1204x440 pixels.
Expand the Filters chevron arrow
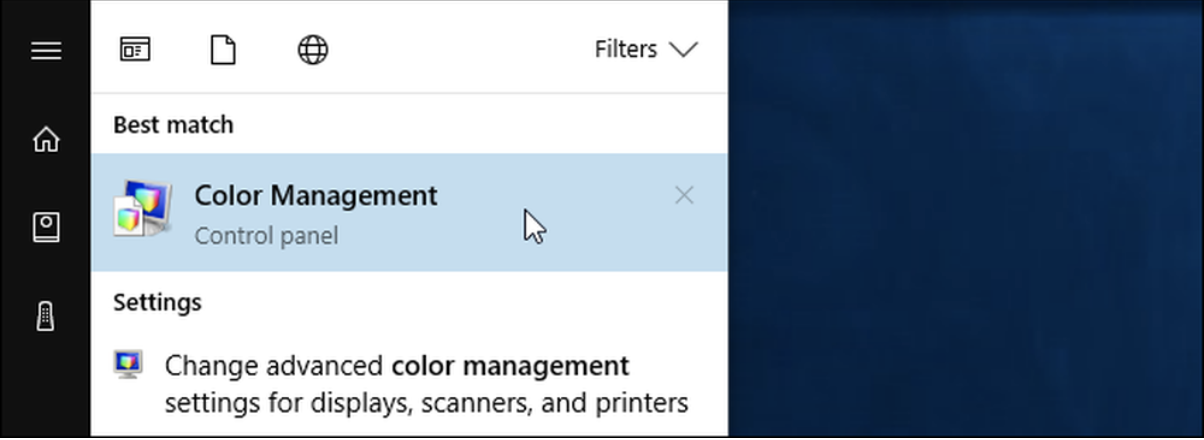683,49
